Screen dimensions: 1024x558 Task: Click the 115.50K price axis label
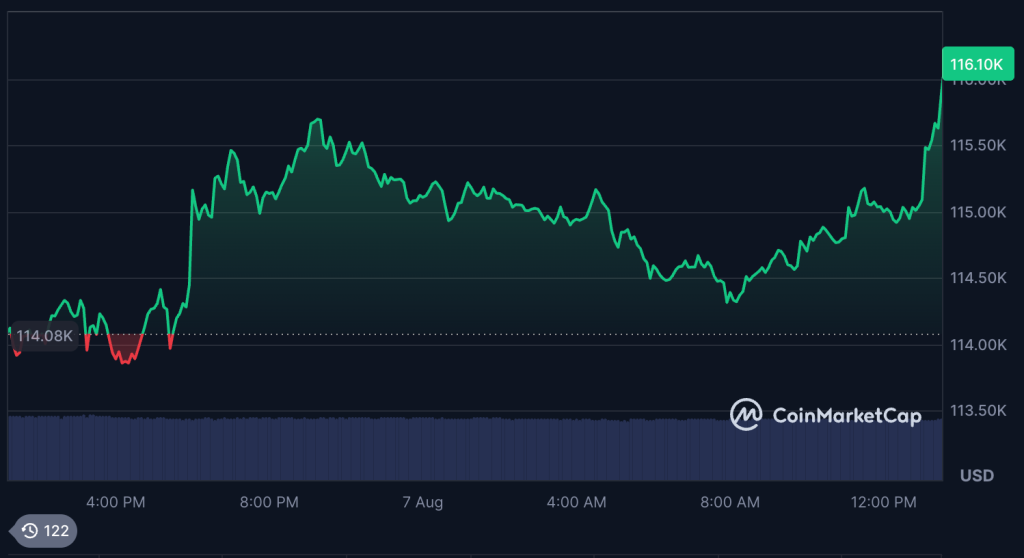click(x=977, y=146)
